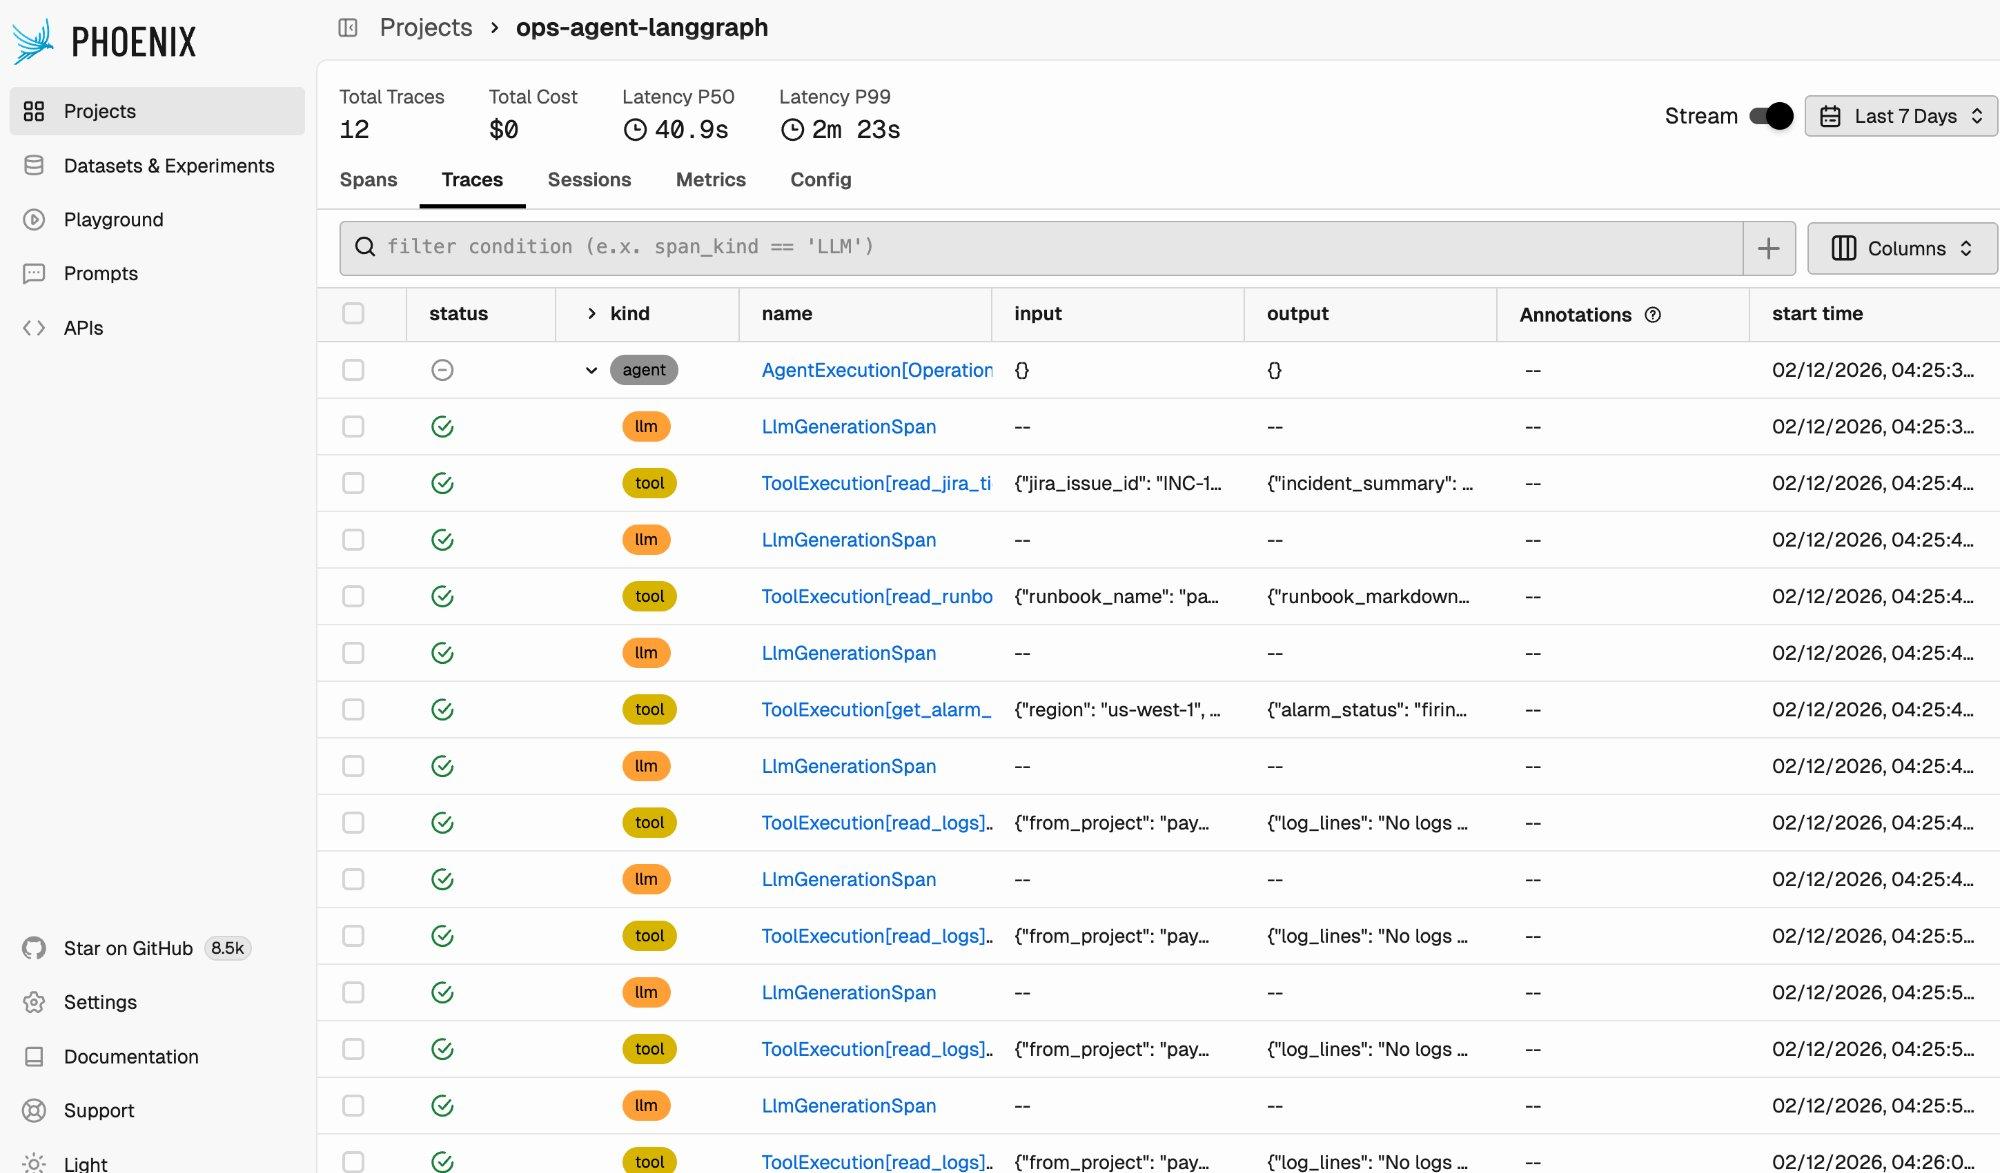2000x1173 pixels.
Task: Click the Phoenix logo icon
Action: pos(32,42)
